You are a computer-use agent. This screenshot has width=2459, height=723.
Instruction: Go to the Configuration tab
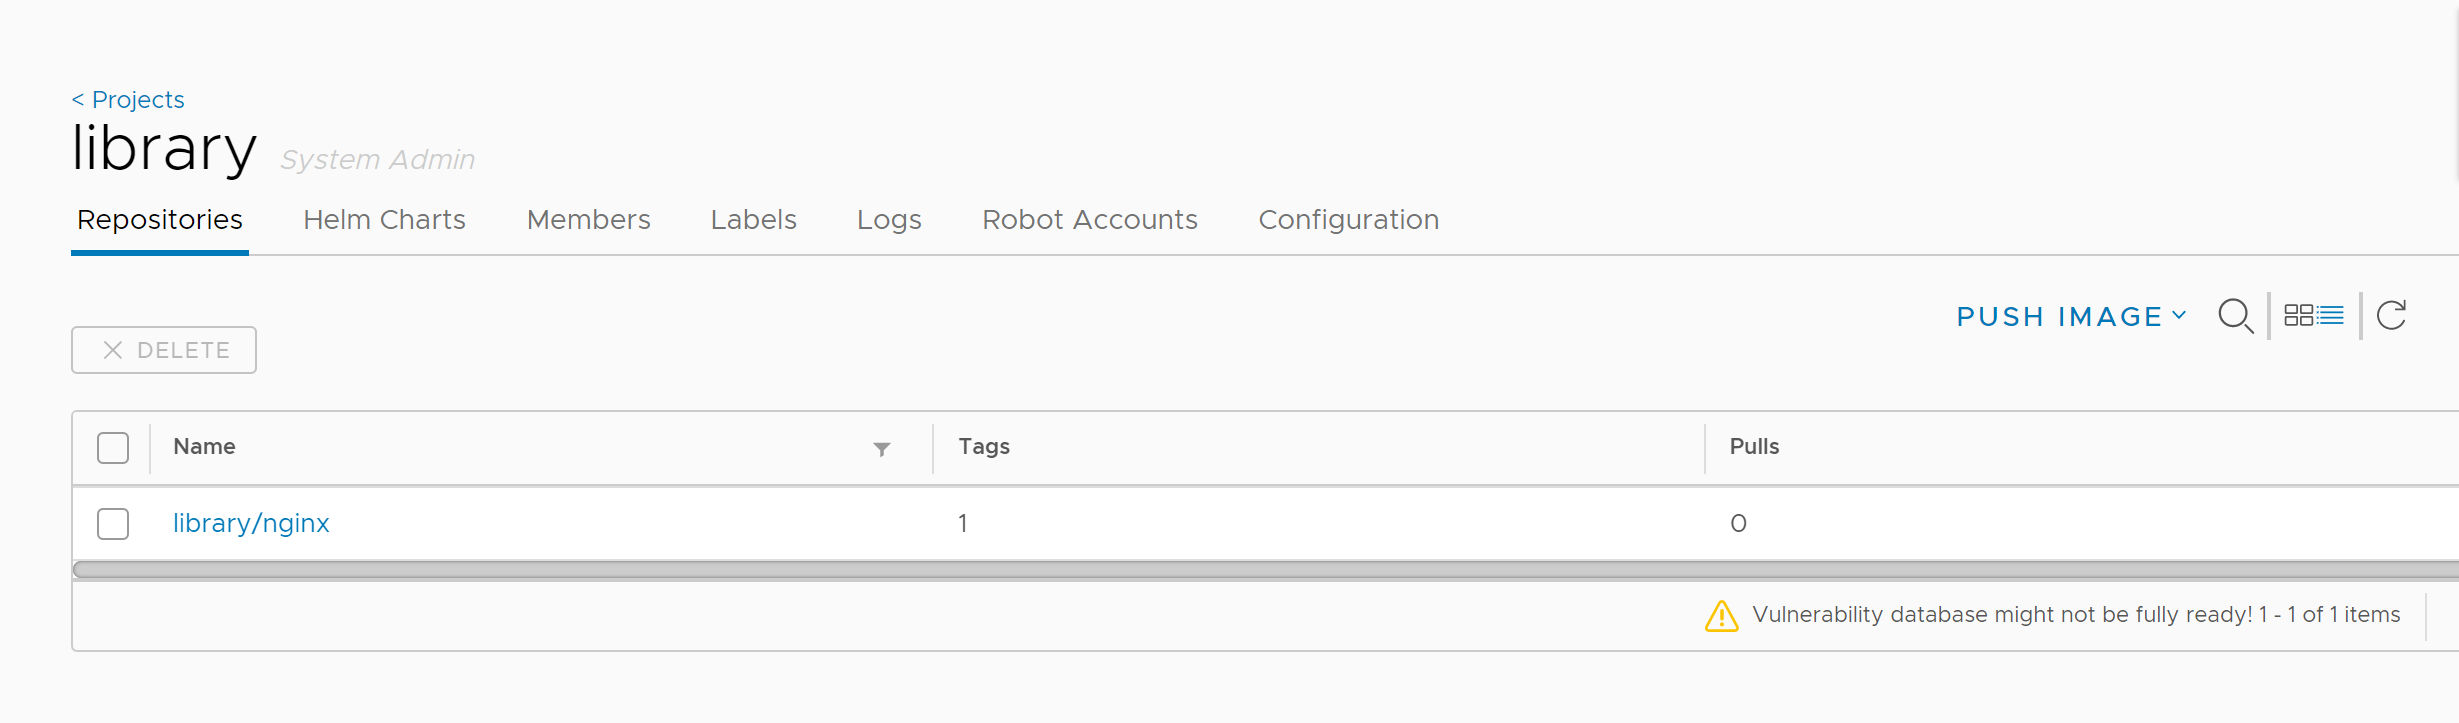pyautogui.click(x=1348, y=220)
